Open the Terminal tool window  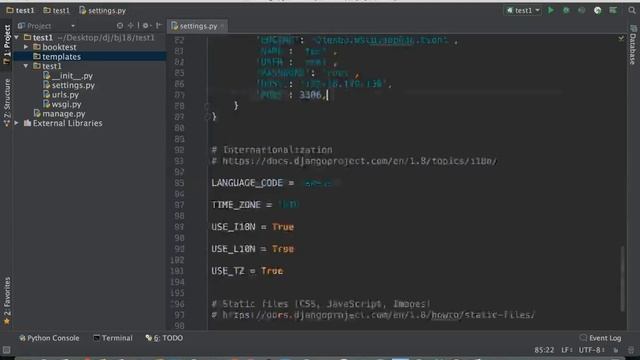(x=113, y=338)
